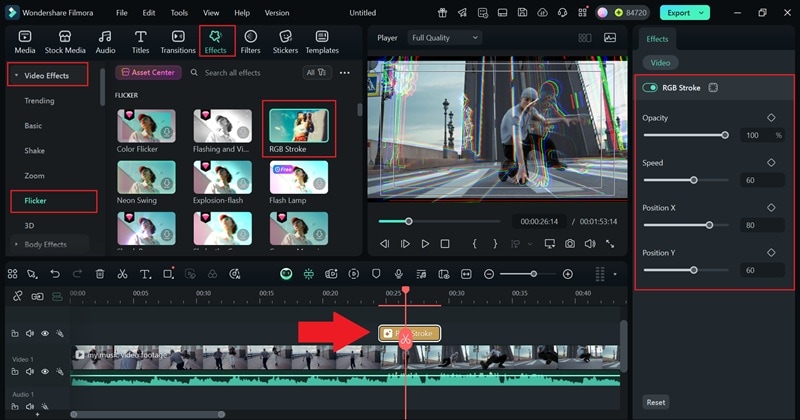Screen dimensions: 800x420
Task: Delete the selected clip
Action: (x=100, y=274)
